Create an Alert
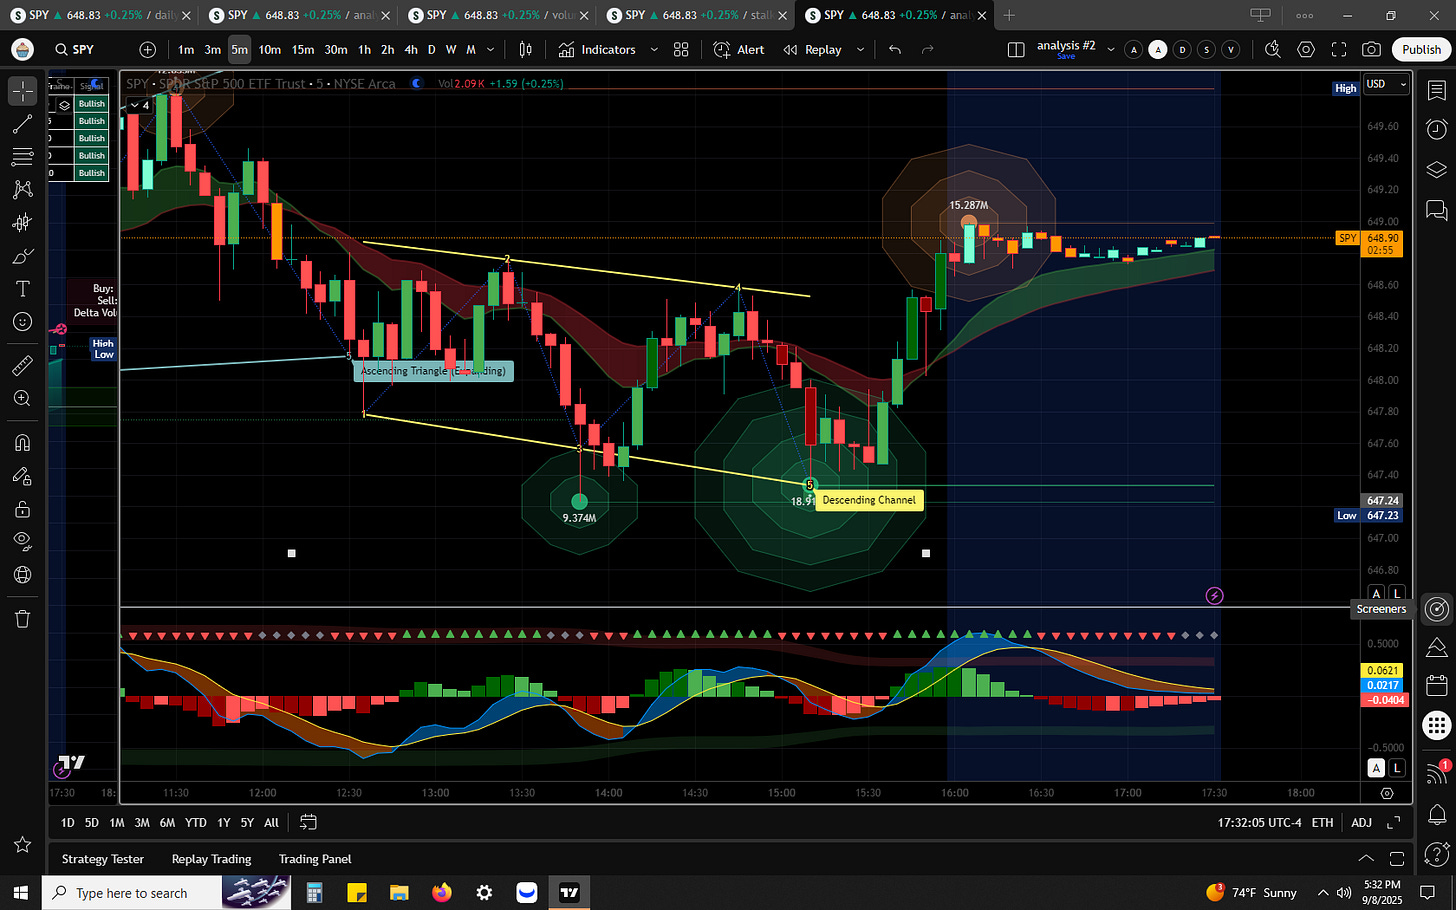Image resolution: width=1456 pixels, height=910 pixels. [x=739, y=50]
